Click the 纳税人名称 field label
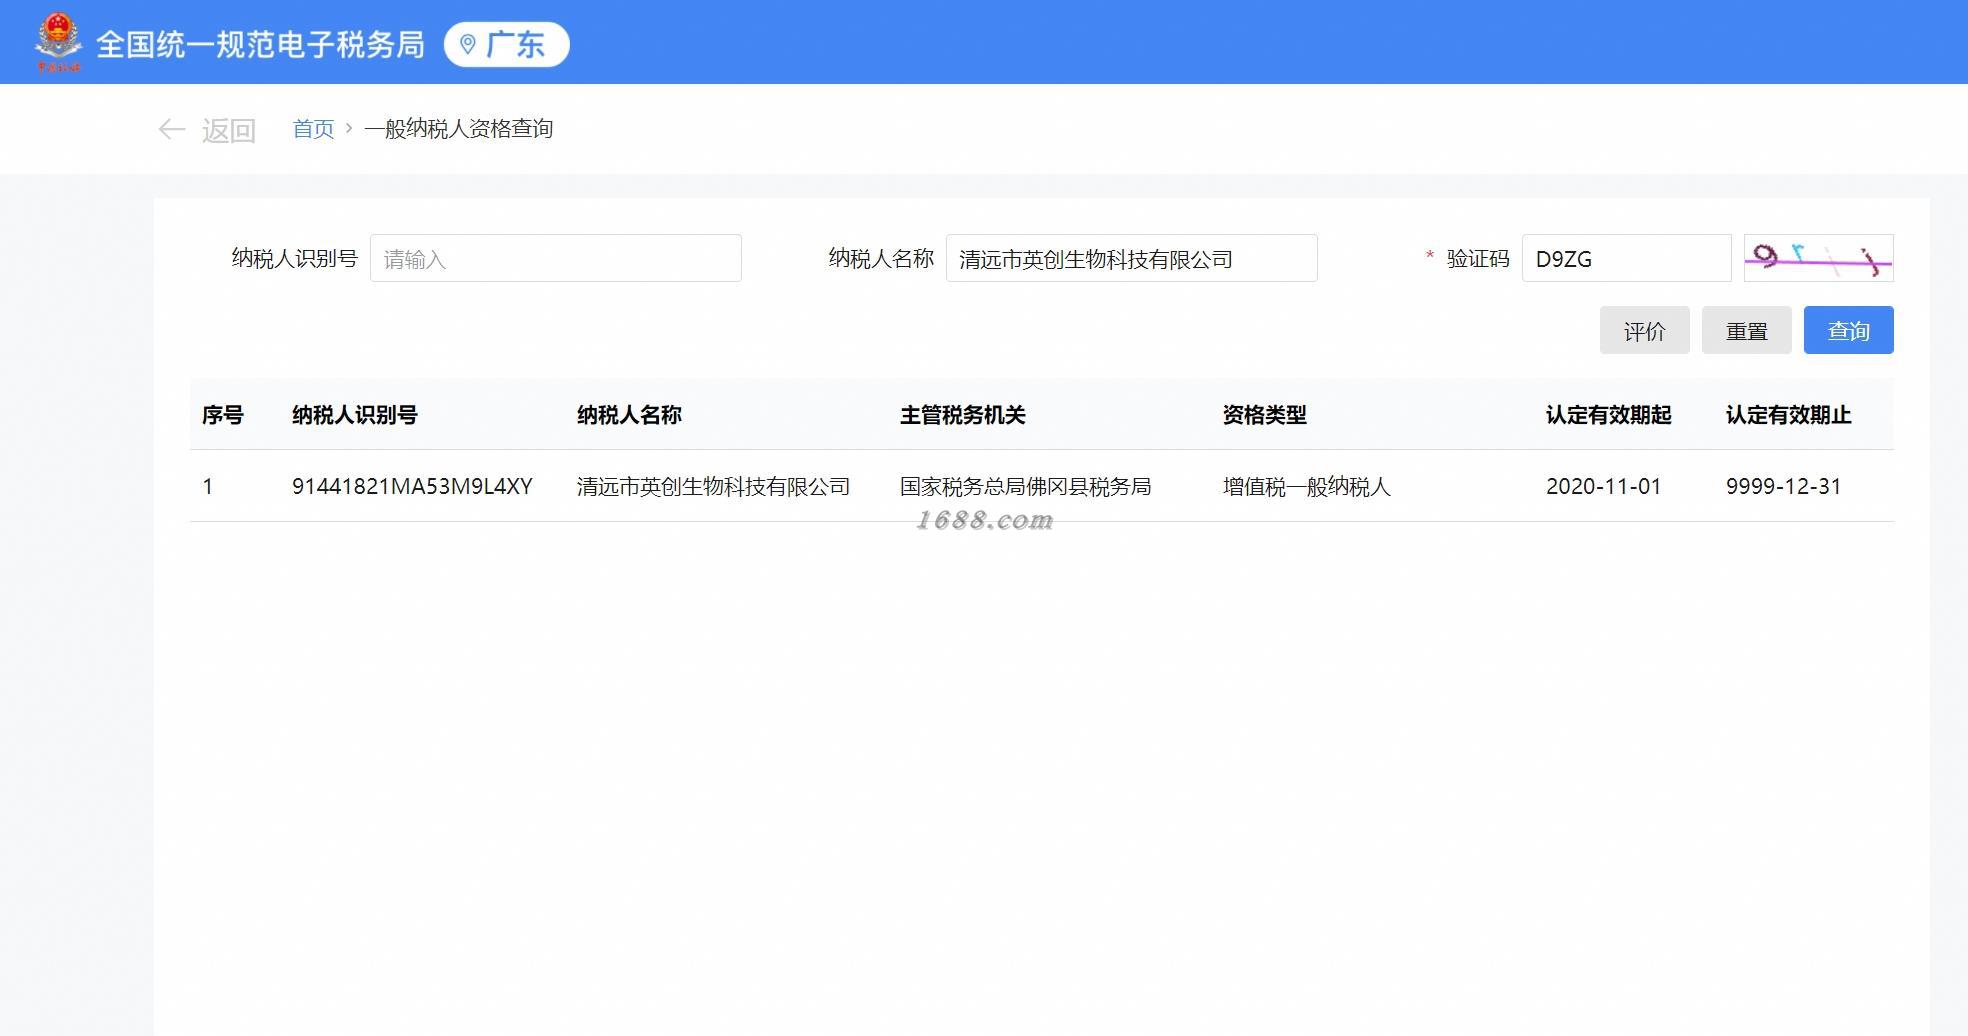Image resolution: width=1968 pixels, height=1036 pixels. coord(881,258)
